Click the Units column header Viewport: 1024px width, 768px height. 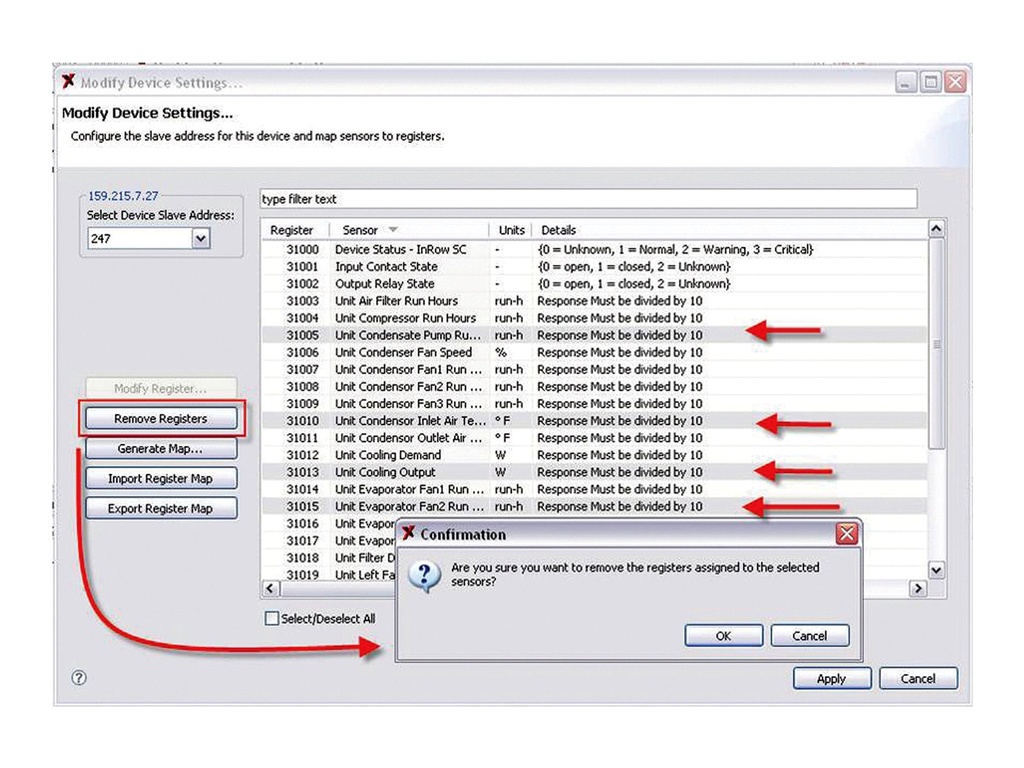[511, 230]
